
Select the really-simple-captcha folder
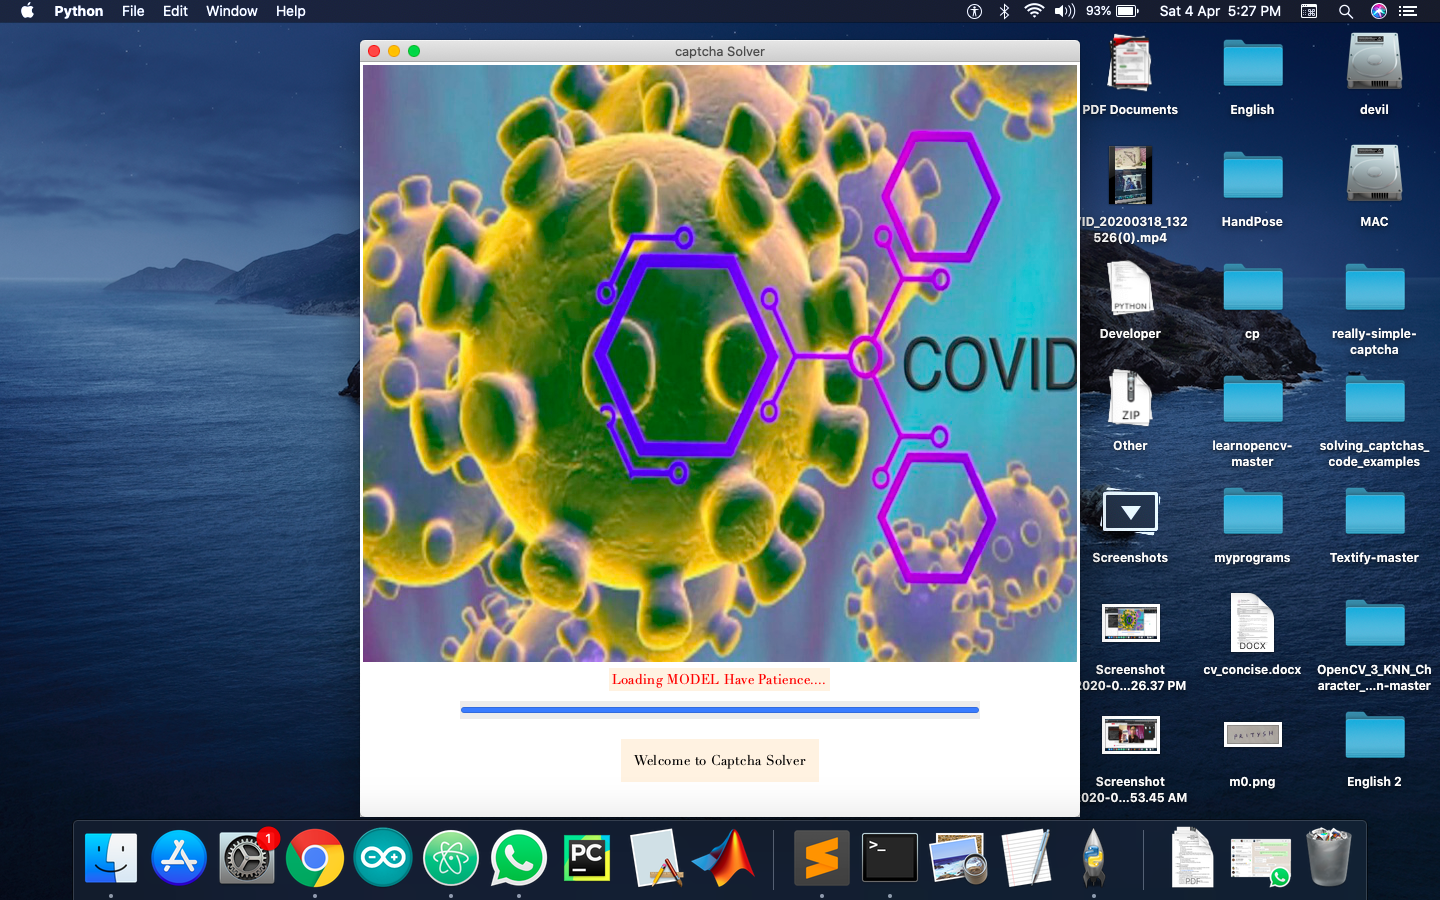[1374, 308]
